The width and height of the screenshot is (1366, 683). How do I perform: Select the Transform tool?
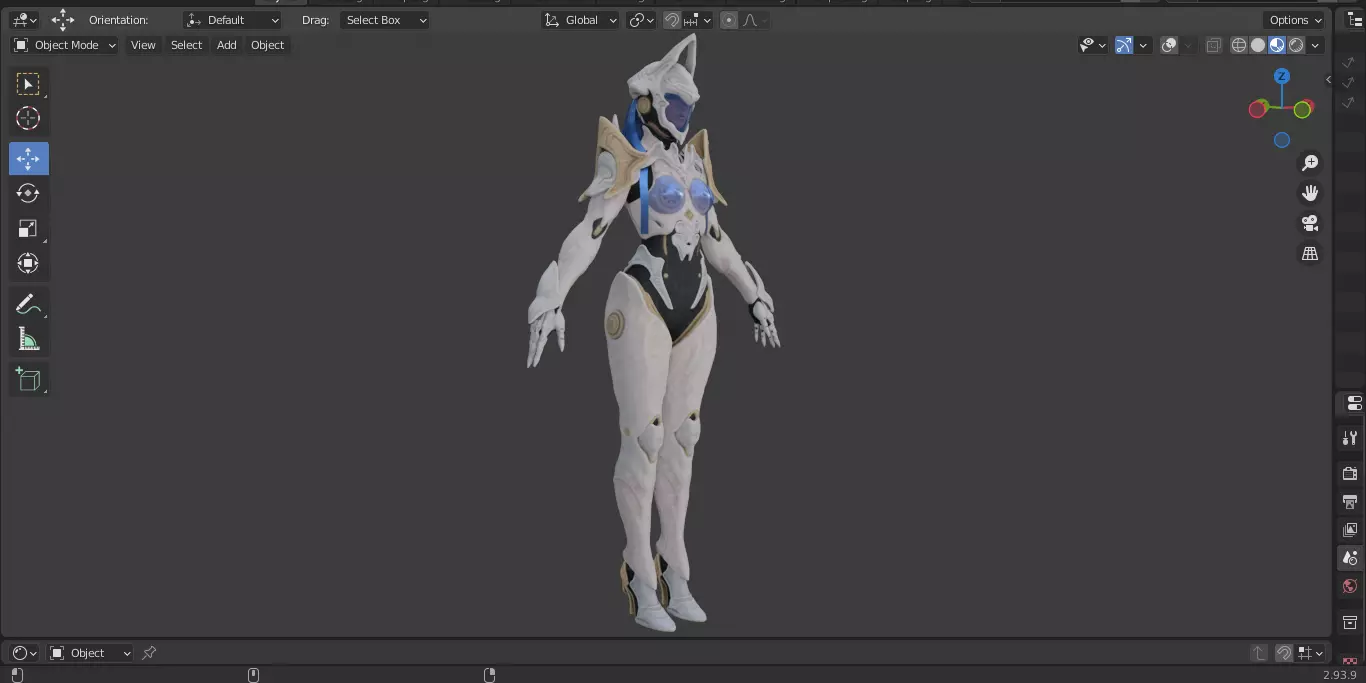point(28,264)
